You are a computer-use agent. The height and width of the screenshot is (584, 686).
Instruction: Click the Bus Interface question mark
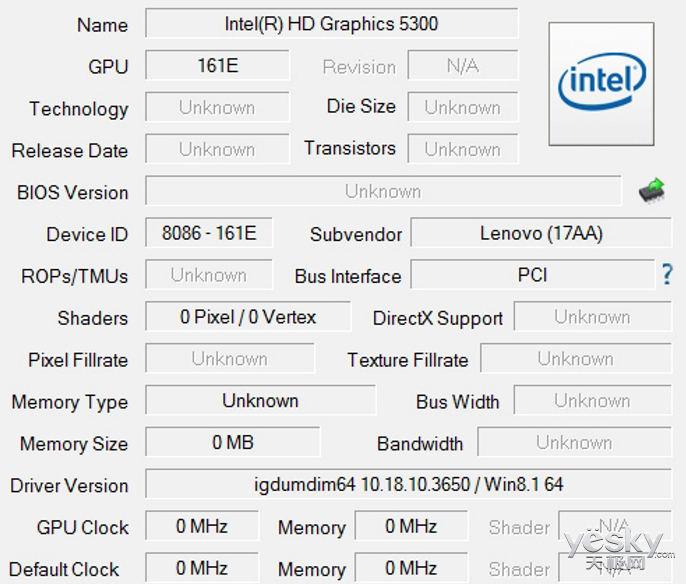point(667,275)
